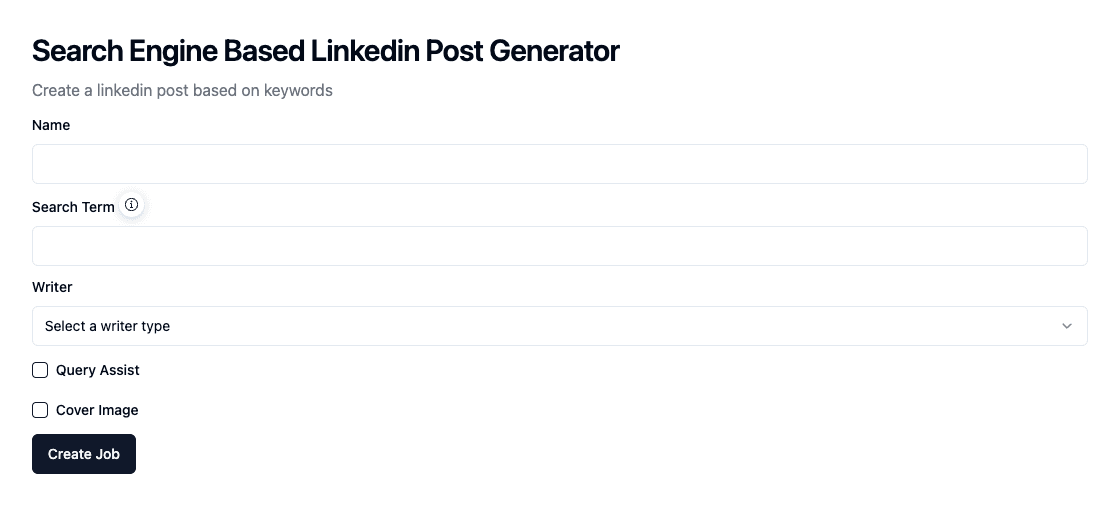1120x506 pixels.
Task: Focus the Name input field
Action: pyautogui.click(x=559, y=164)
